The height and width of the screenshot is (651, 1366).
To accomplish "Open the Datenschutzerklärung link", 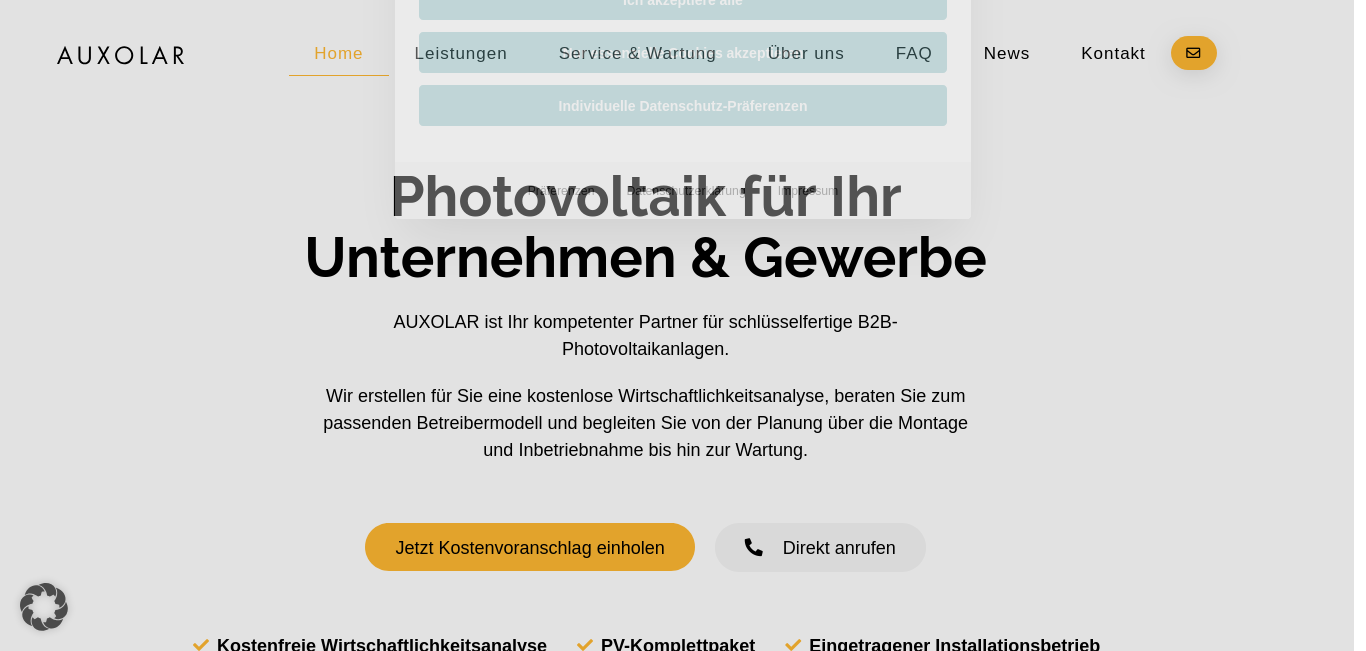I will coord(687,191).
